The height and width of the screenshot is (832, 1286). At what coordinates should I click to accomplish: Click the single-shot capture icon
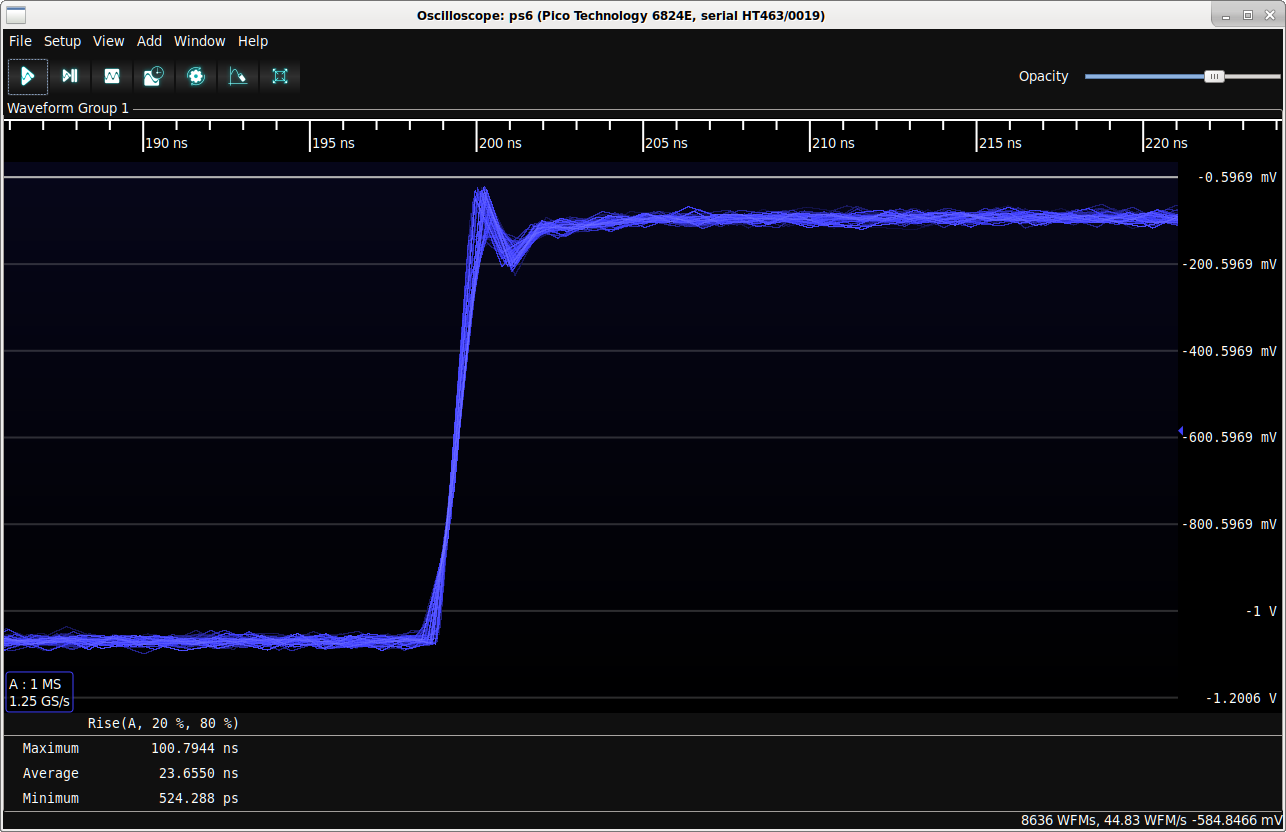(x=70, y=76)
